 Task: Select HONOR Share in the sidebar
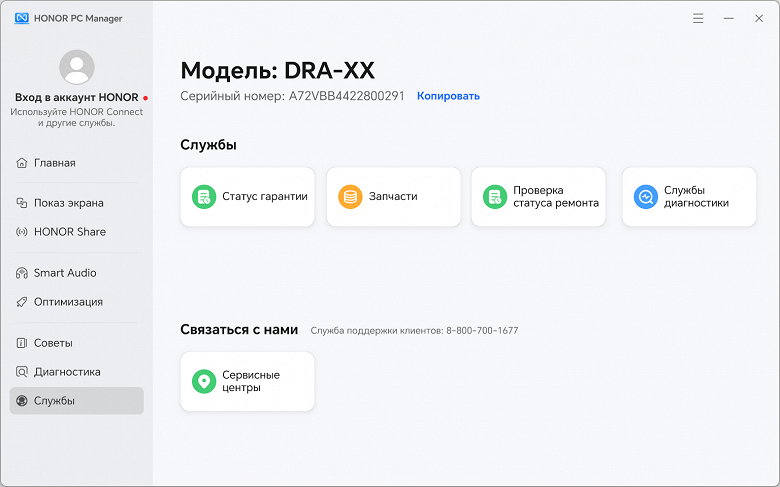(69, 232)
